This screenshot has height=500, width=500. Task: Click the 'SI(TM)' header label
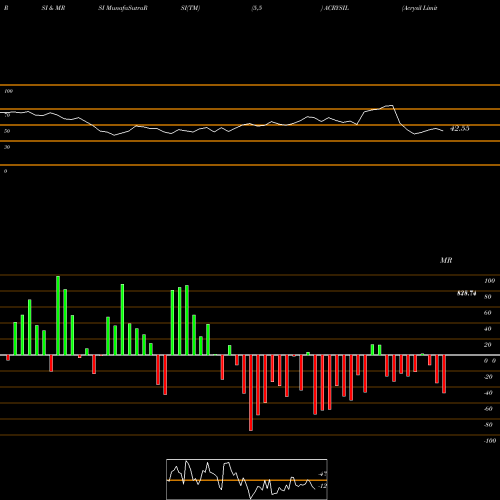tap(190, 8)
